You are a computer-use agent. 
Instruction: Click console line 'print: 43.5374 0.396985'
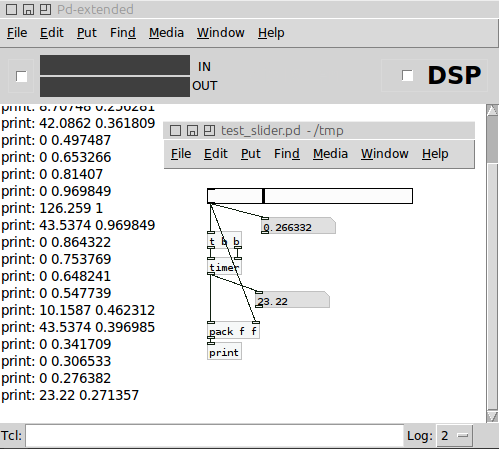pos(78,327)
